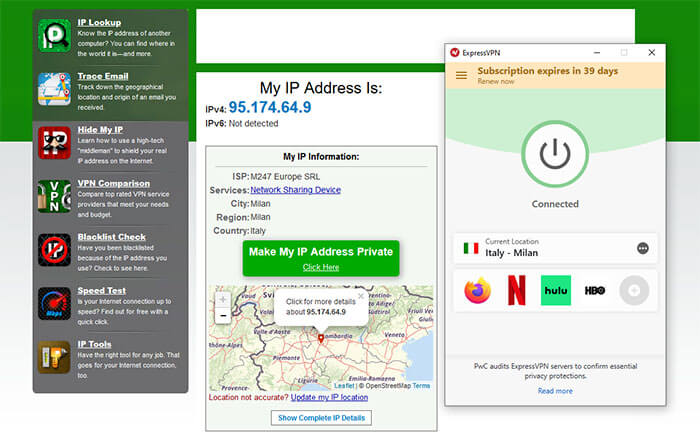Click Read more about PwC audit
The height and width of the screenshot is (441, 700).
tap(555, 391)
